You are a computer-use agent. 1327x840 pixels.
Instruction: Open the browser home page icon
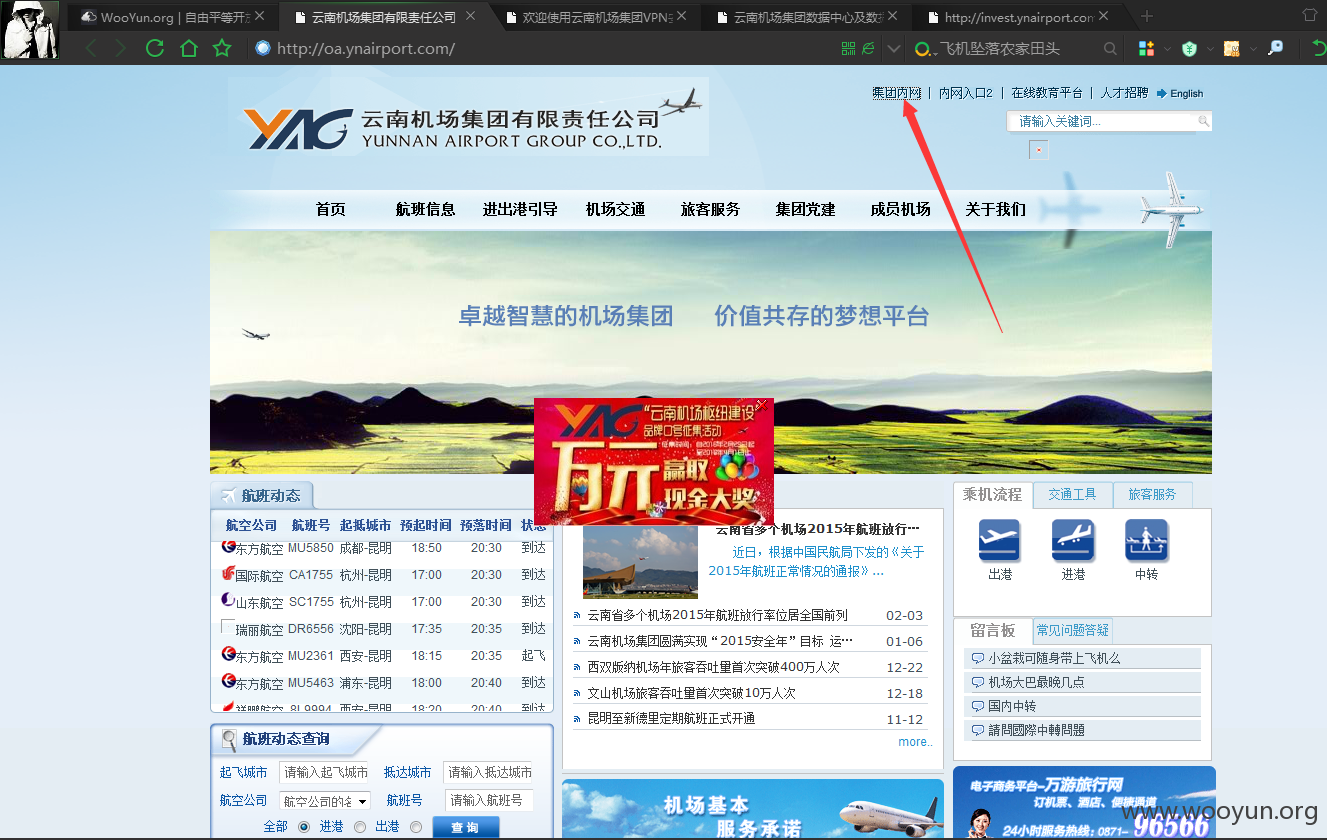coord(188,48)
